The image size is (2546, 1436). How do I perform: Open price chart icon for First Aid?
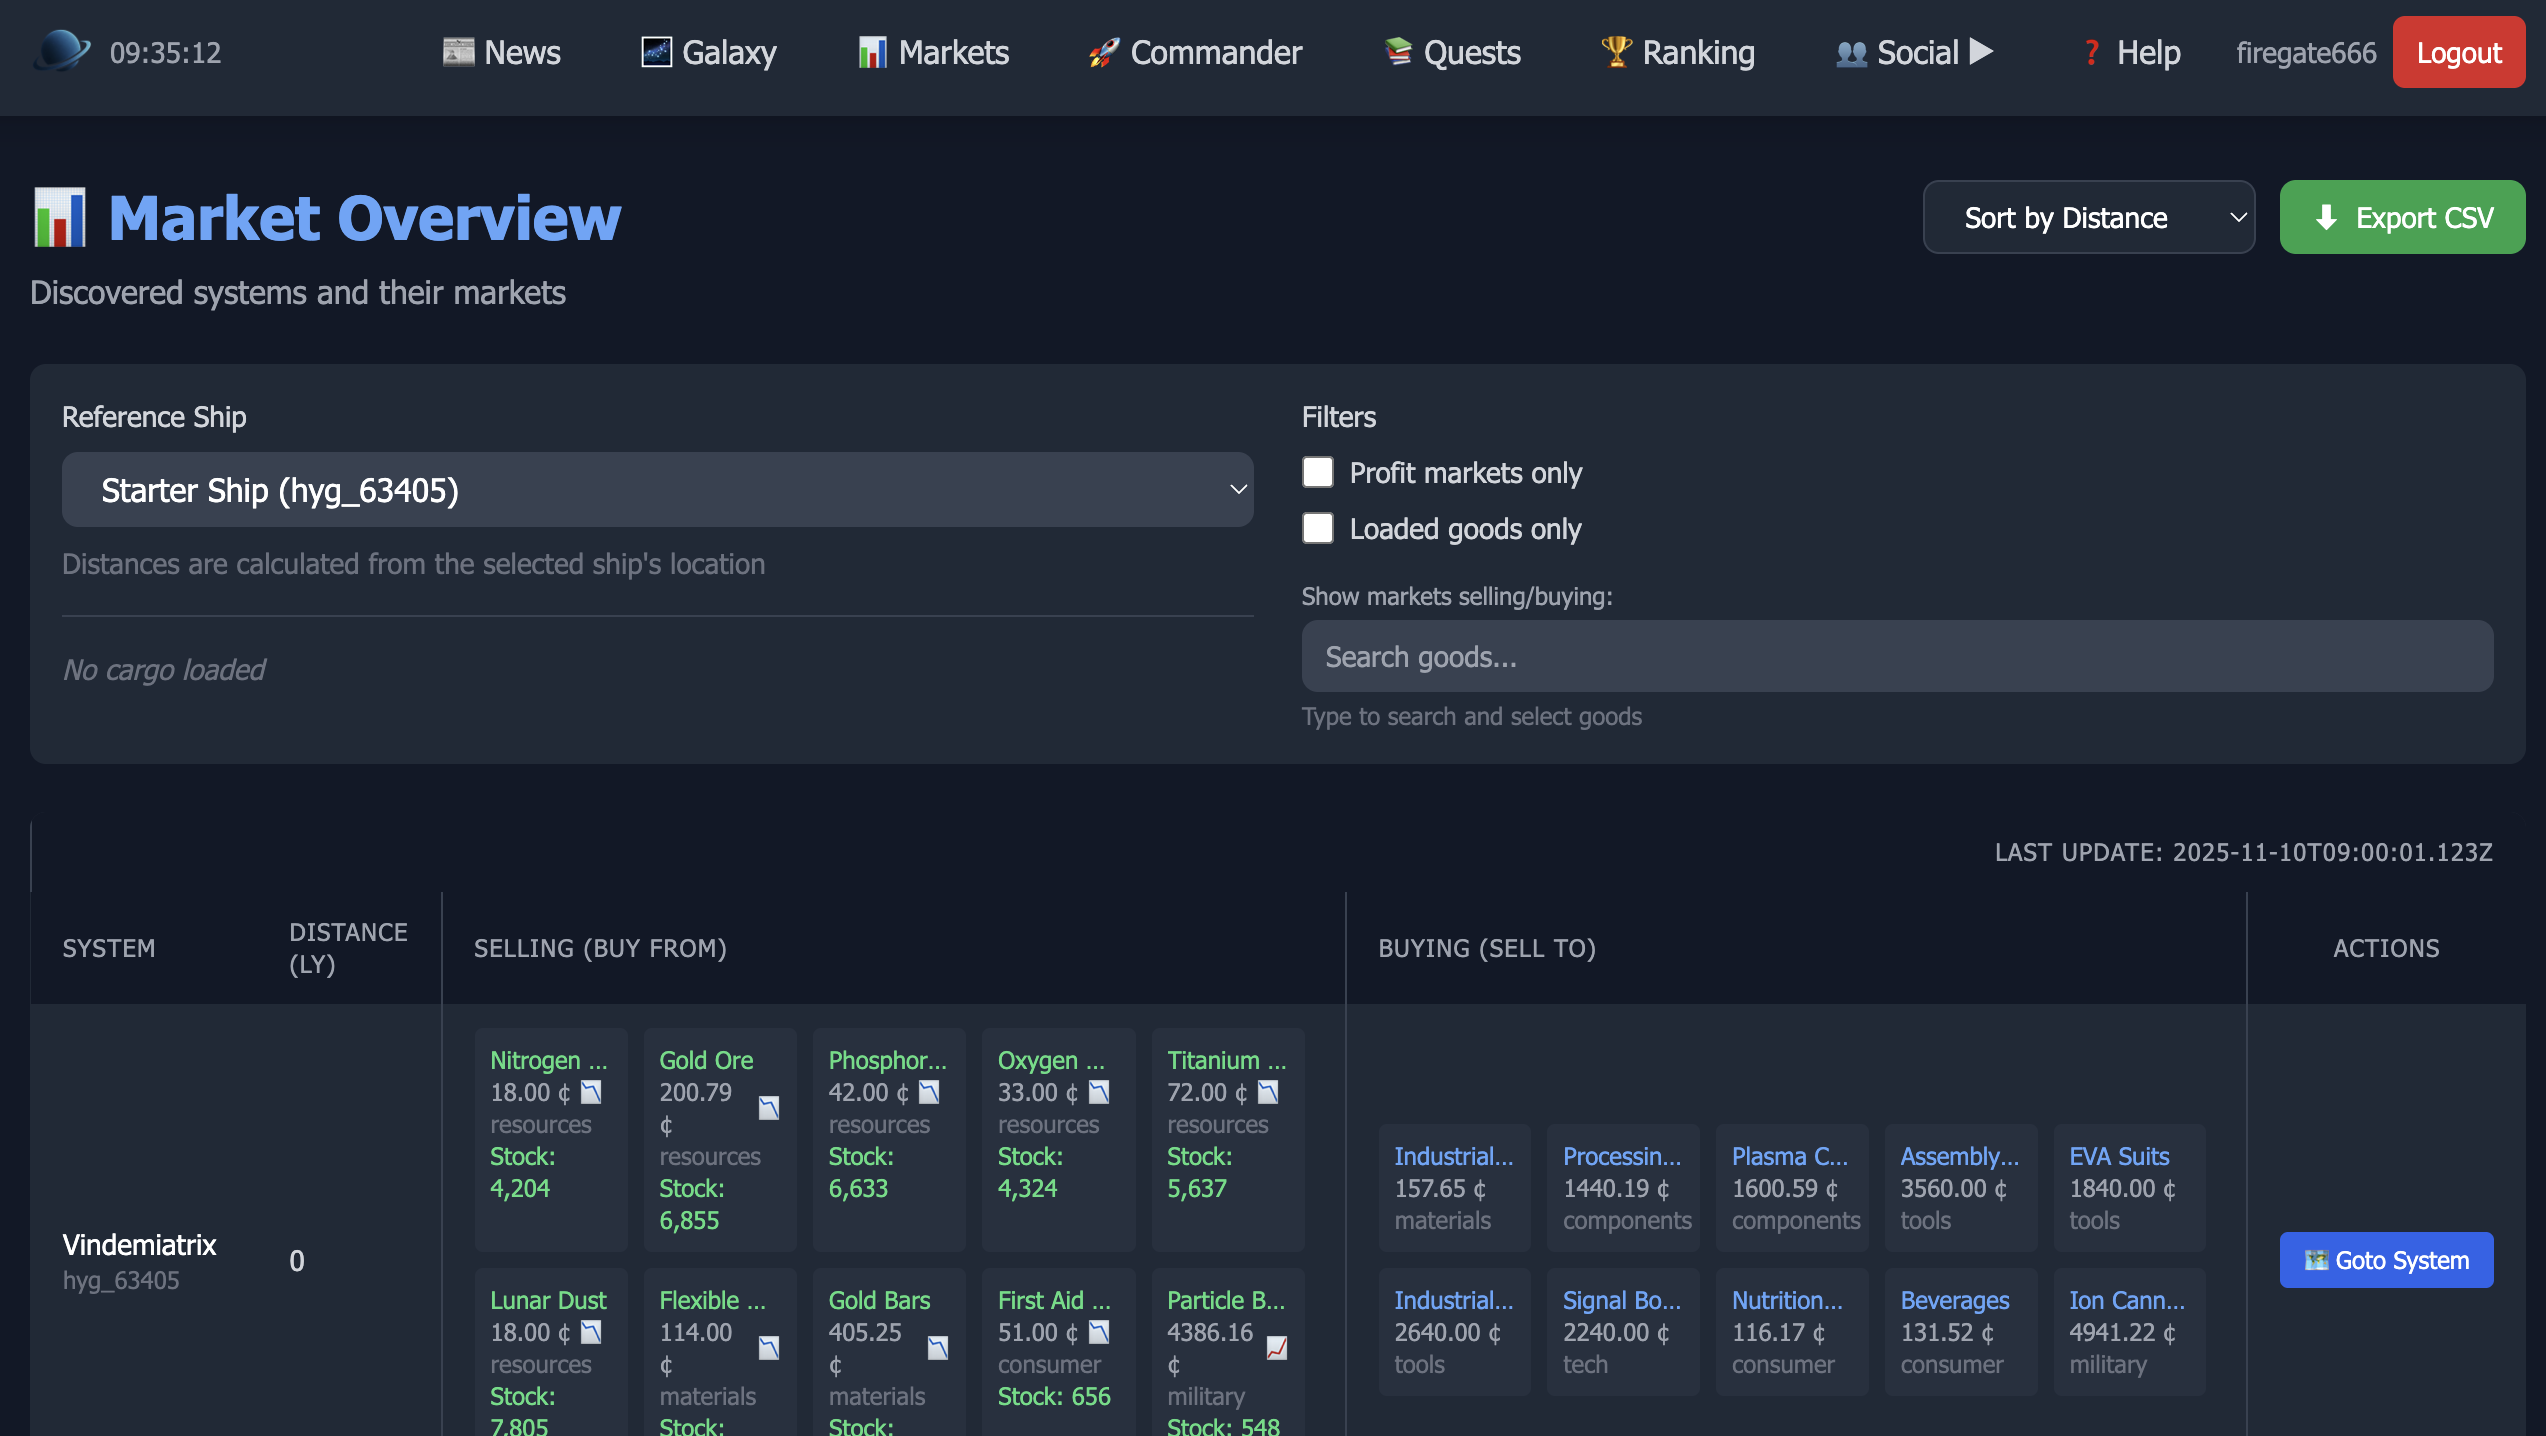tap(1098, 1332)
